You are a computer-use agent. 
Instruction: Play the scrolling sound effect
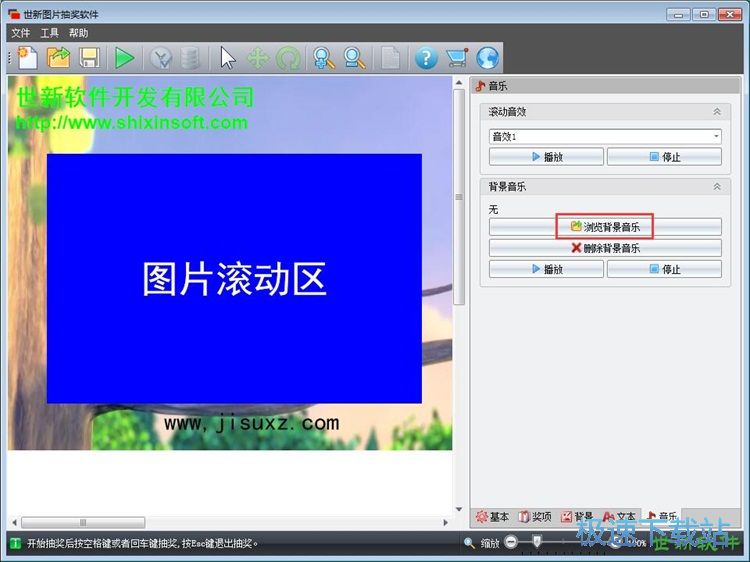pos(546,157)
